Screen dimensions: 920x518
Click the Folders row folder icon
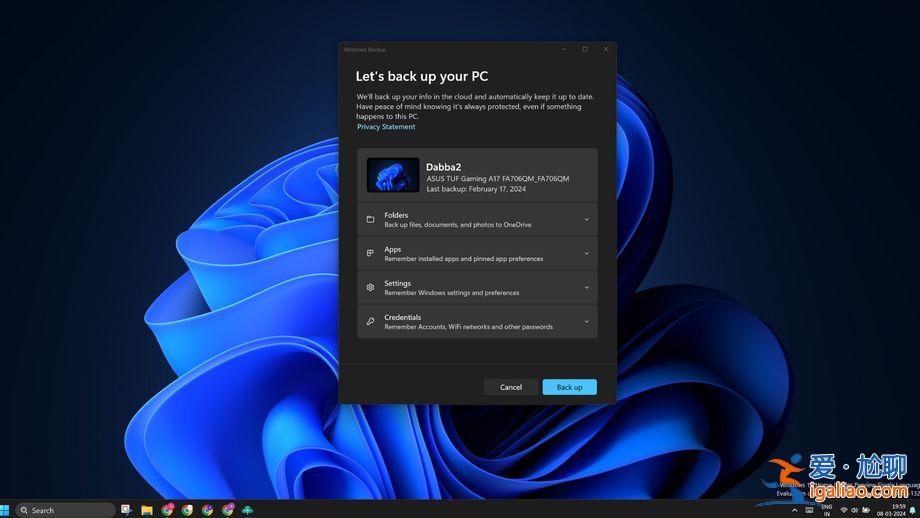coord(370,219)
